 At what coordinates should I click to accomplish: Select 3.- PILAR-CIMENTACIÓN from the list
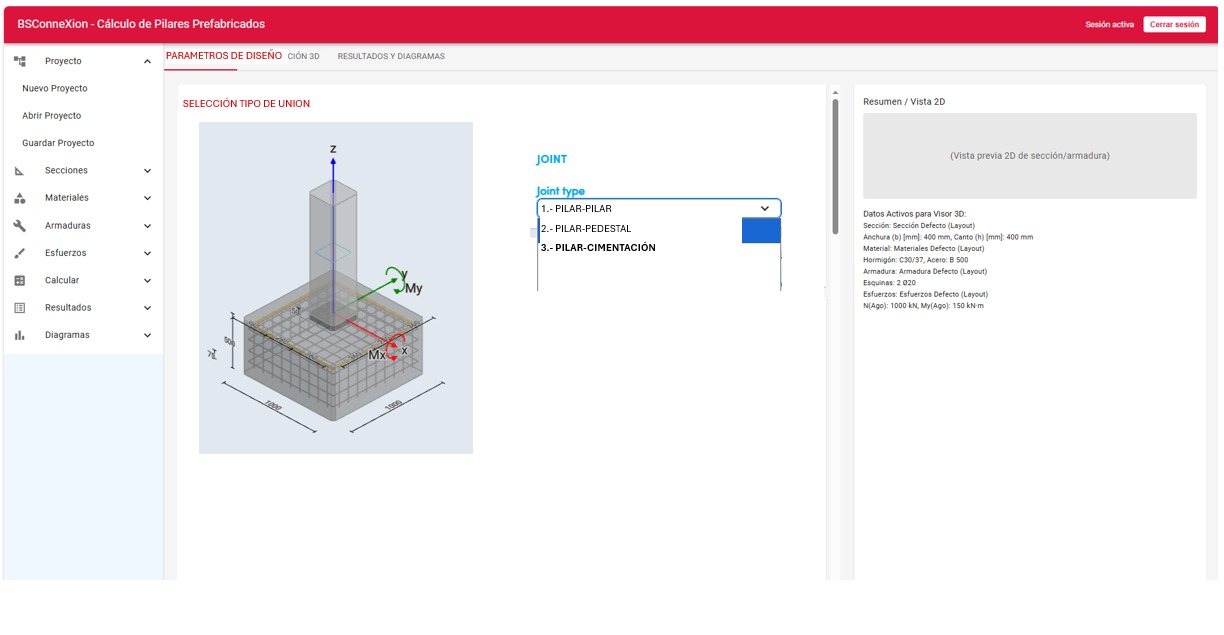pyautogui.click(x=598, y=248)
